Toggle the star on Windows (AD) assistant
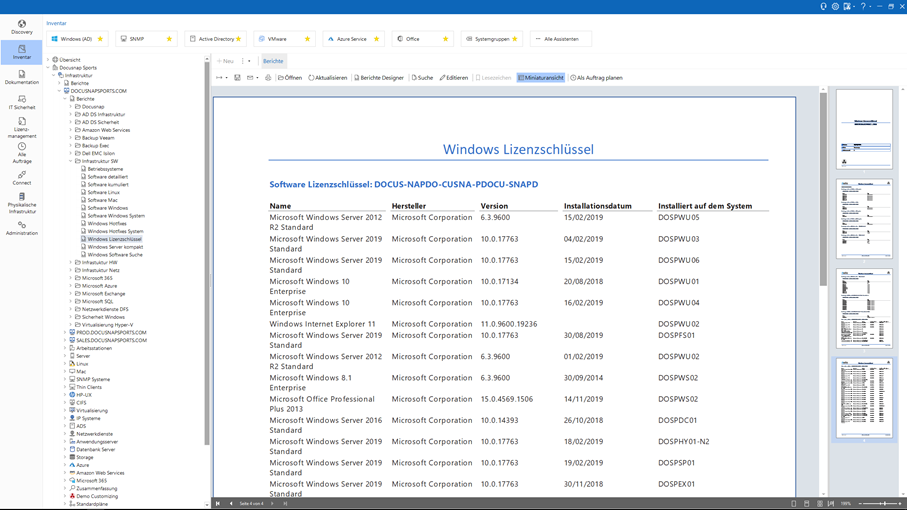The height and width of the screenshot is (510, 907). (x=101, y=39)
